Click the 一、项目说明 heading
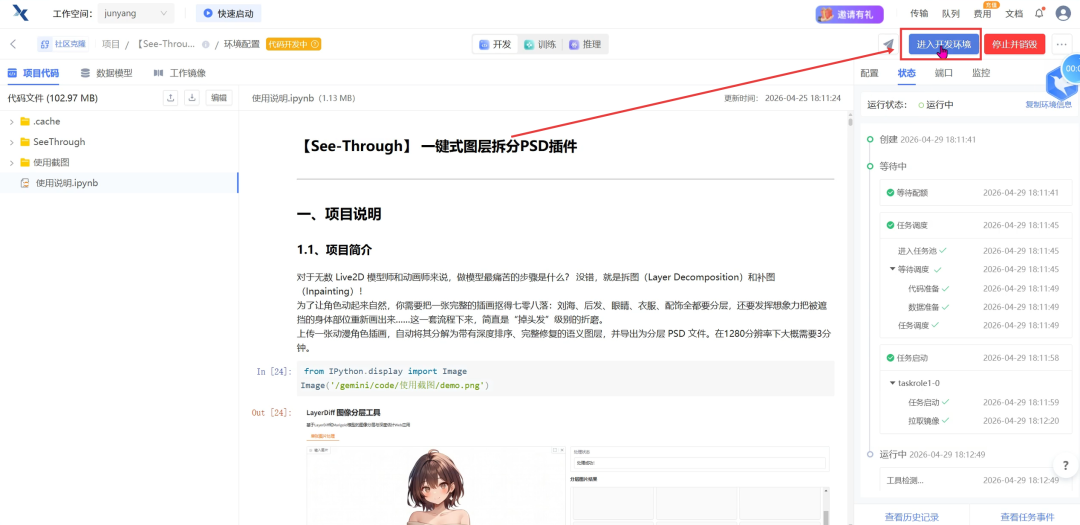 (338, 214)
